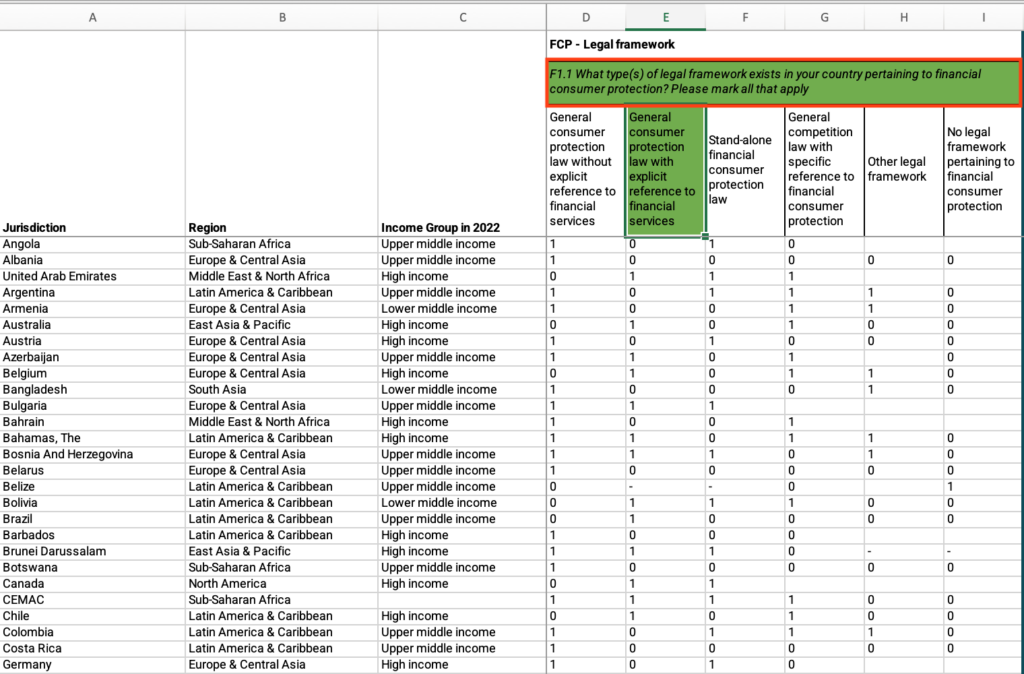The image size is (1024, 674).
Task: Click the 'Armenia' jurisdiction cell
Action: 93,309
